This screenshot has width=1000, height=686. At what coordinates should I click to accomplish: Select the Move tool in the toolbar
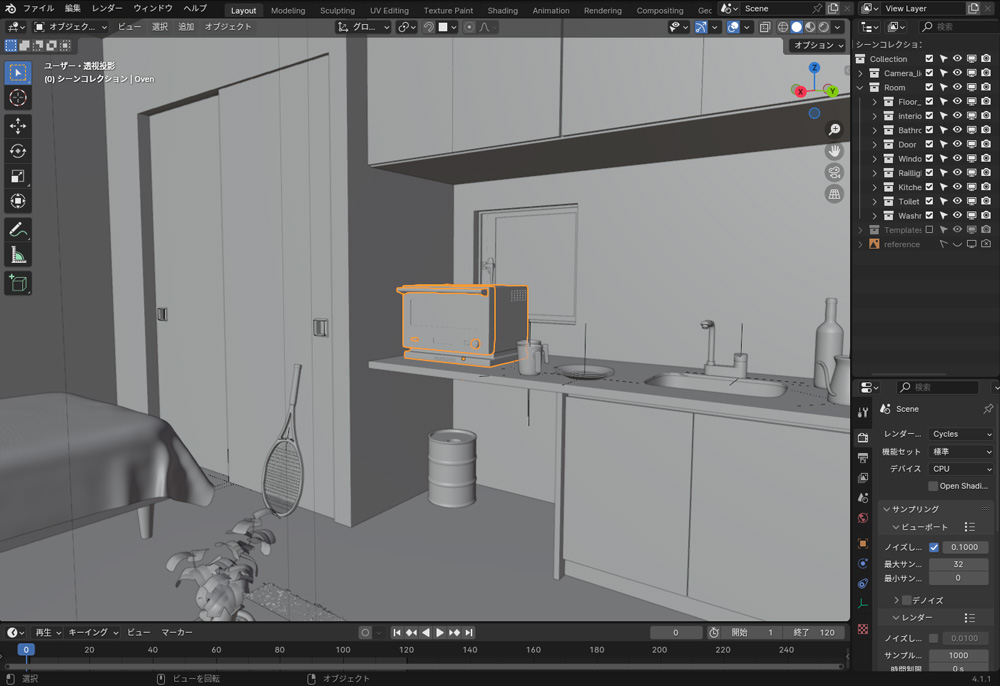pos(18,126)
